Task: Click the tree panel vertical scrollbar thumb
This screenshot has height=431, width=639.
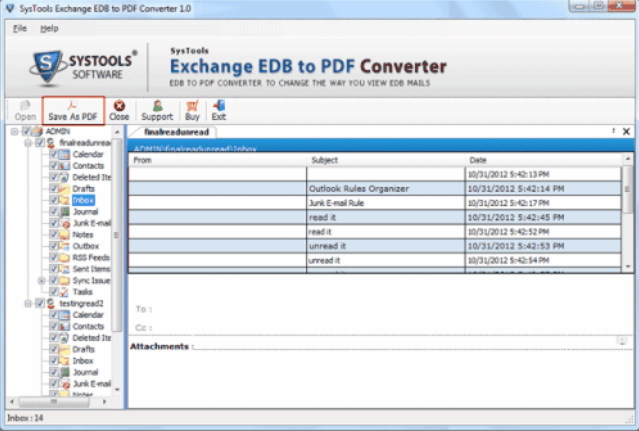Action: pos(117,235)
